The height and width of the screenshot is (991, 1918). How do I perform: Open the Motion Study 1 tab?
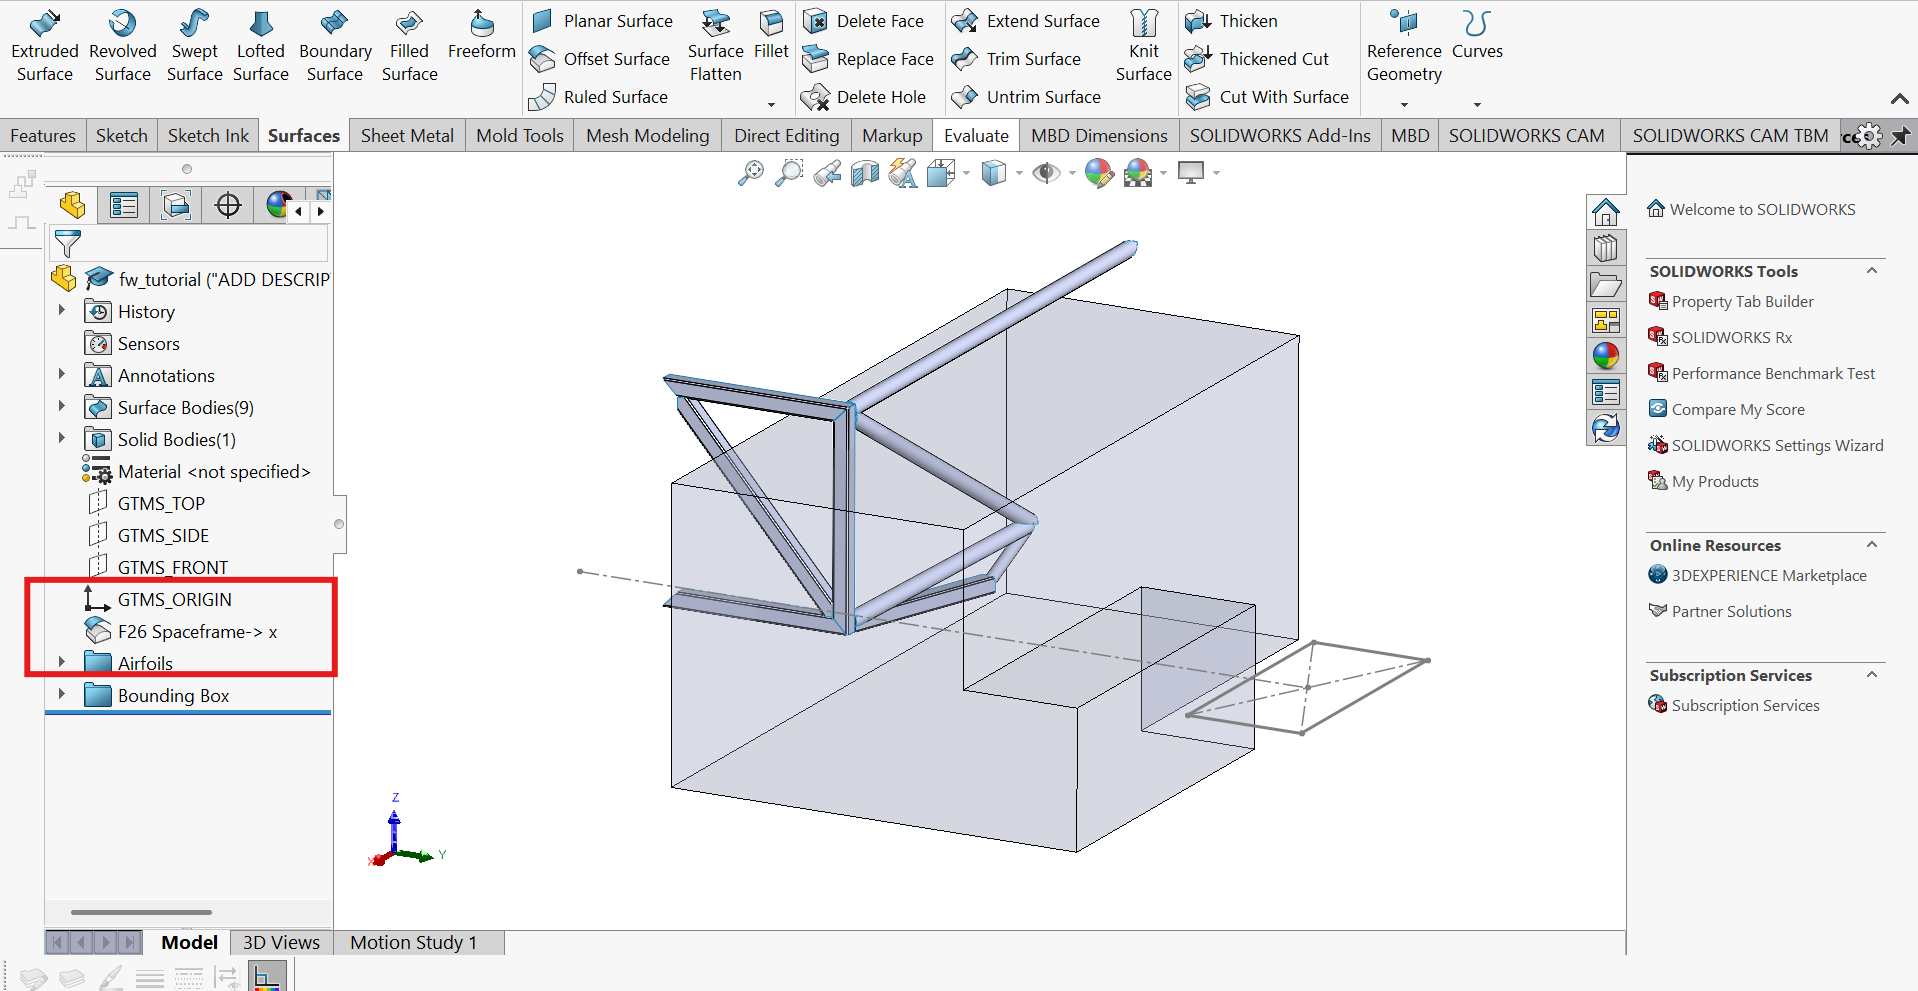pos(414,943)
